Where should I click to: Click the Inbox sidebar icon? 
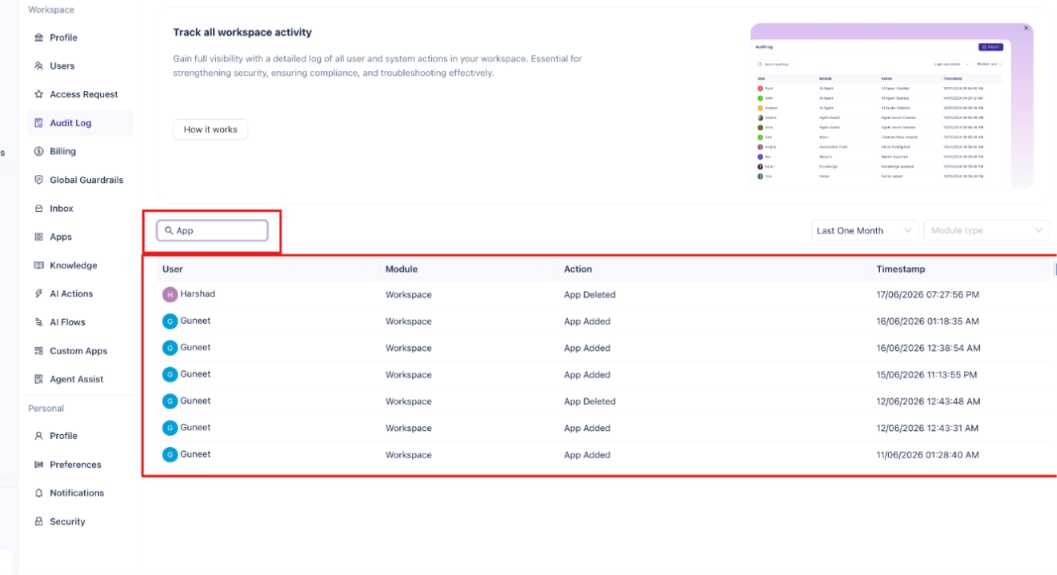(x=38, y=208)
